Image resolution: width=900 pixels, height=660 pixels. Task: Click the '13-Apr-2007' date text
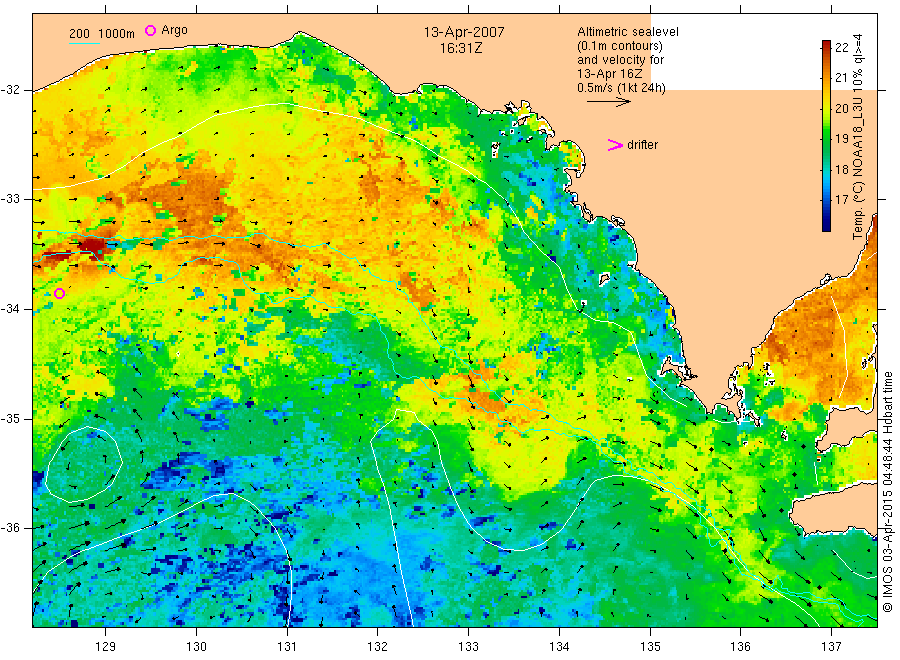click(x=464, y=32)
